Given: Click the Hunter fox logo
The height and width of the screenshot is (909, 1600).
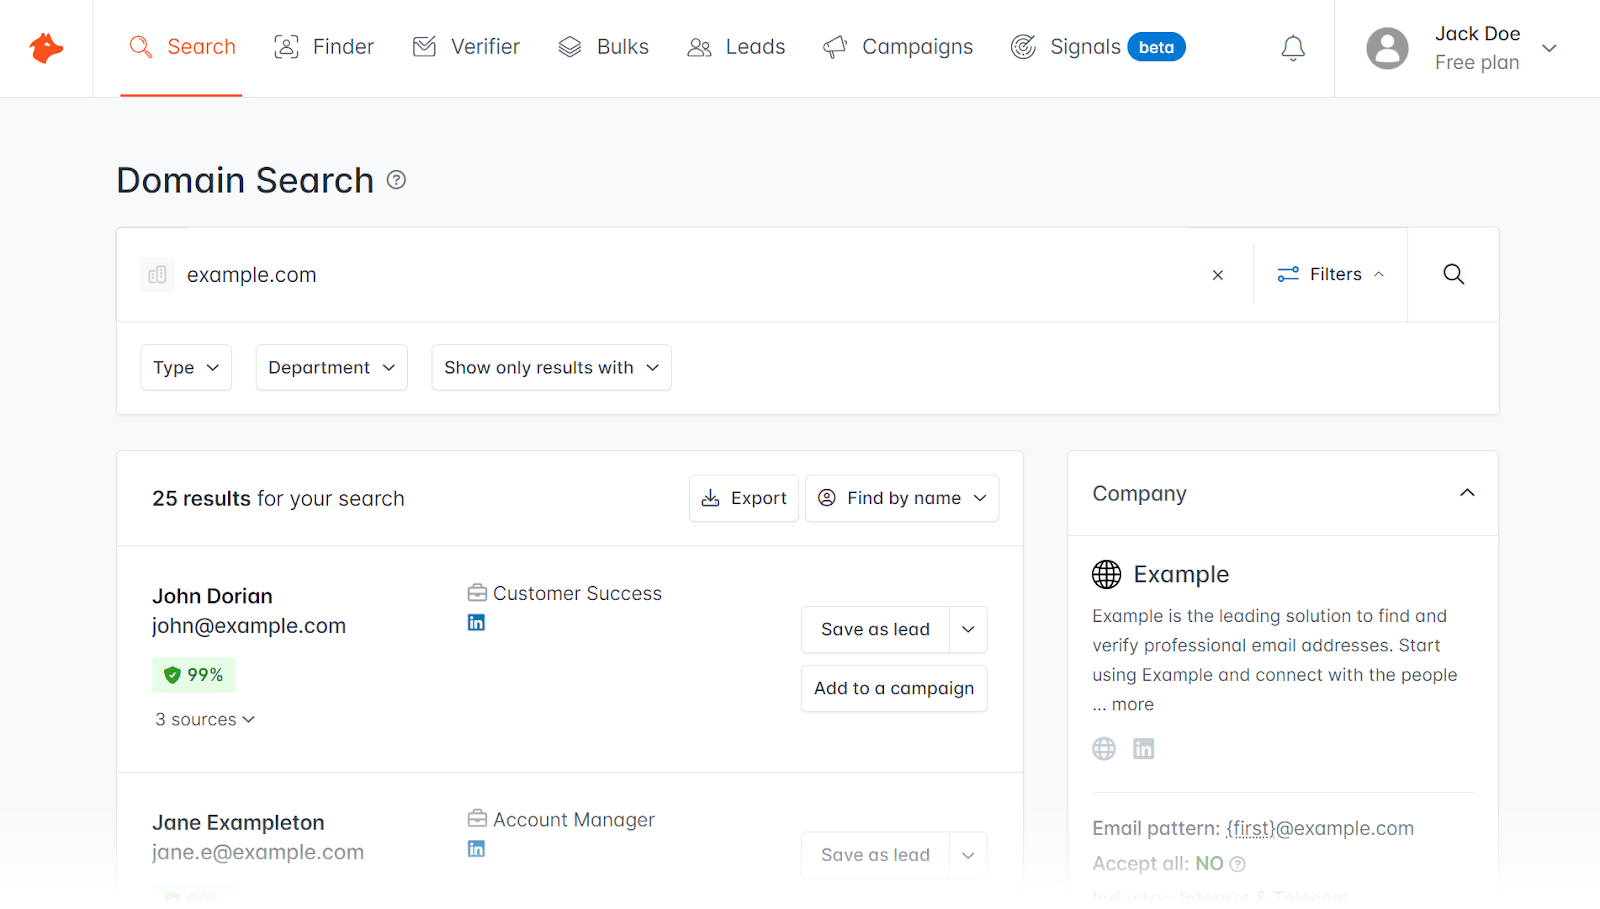Looking at the screenshot, I should [46, 47].
